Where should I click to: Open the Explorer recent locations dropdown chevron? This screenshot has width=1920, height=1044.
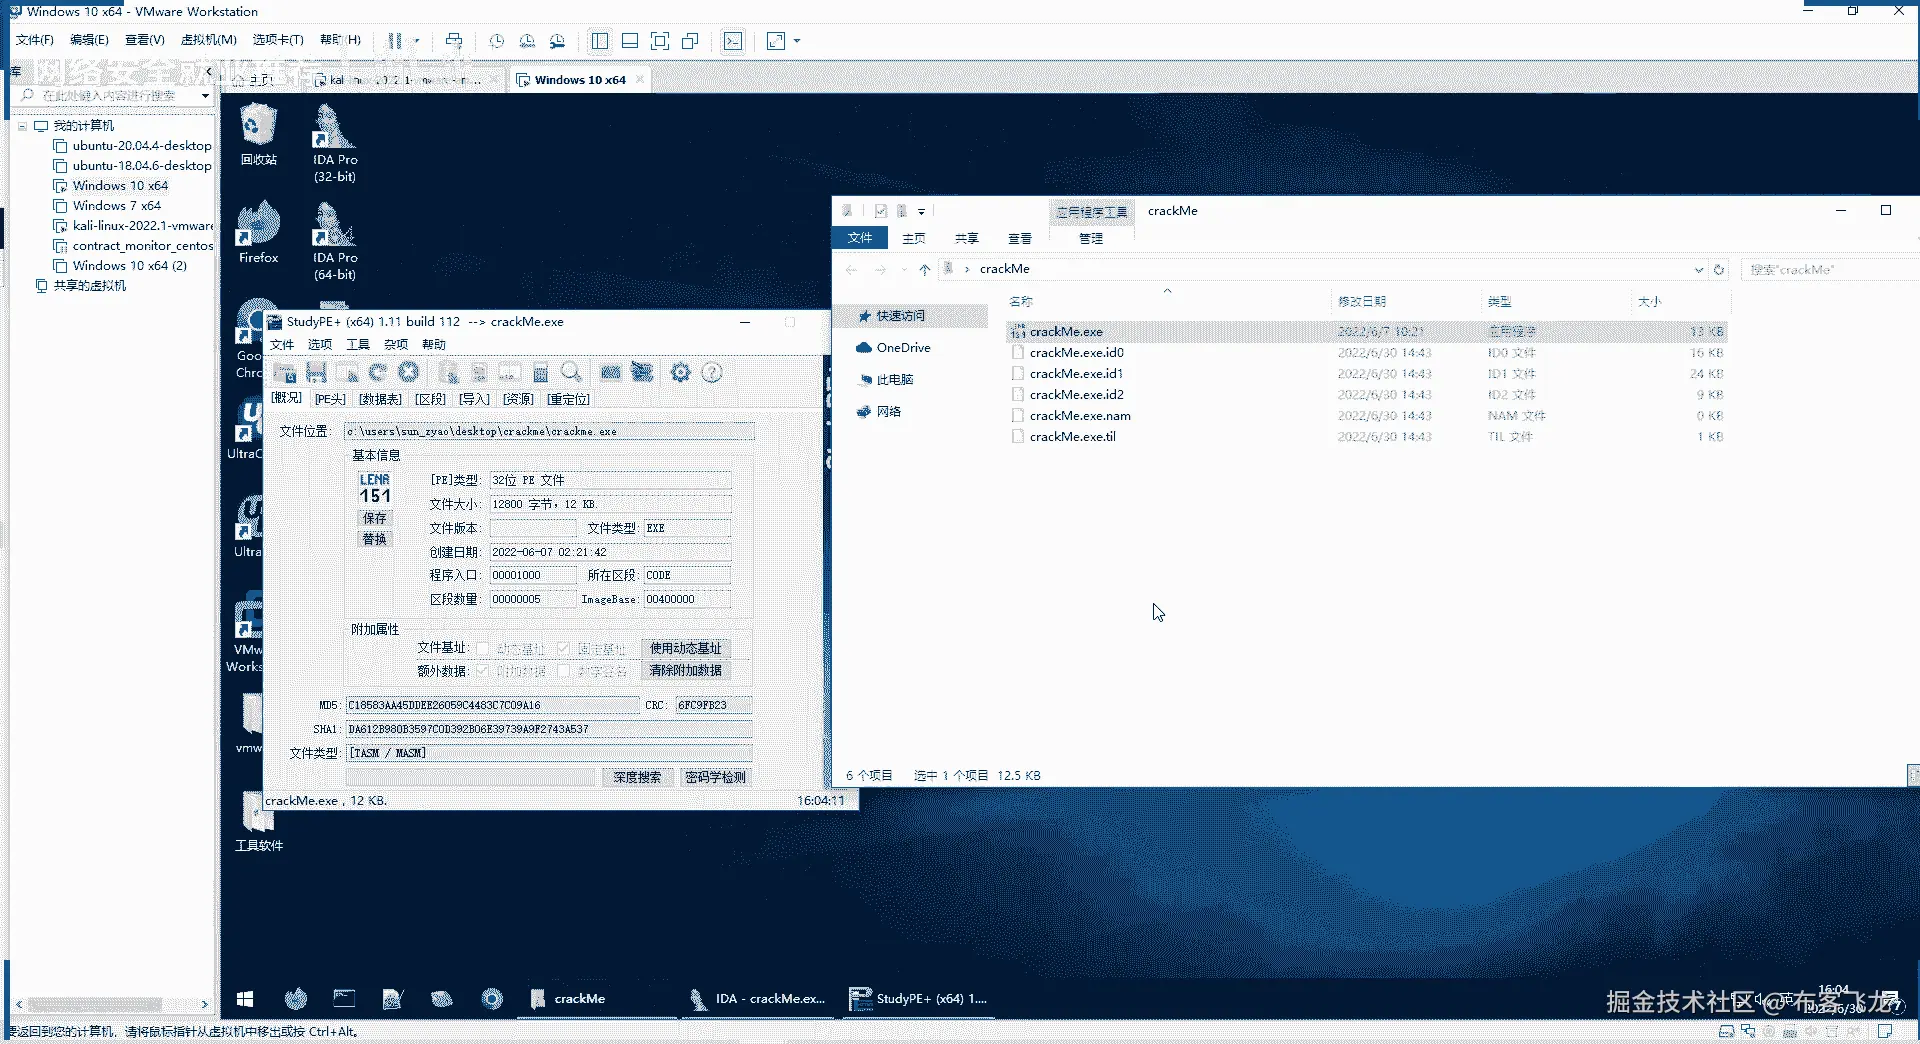click(904, 269)
